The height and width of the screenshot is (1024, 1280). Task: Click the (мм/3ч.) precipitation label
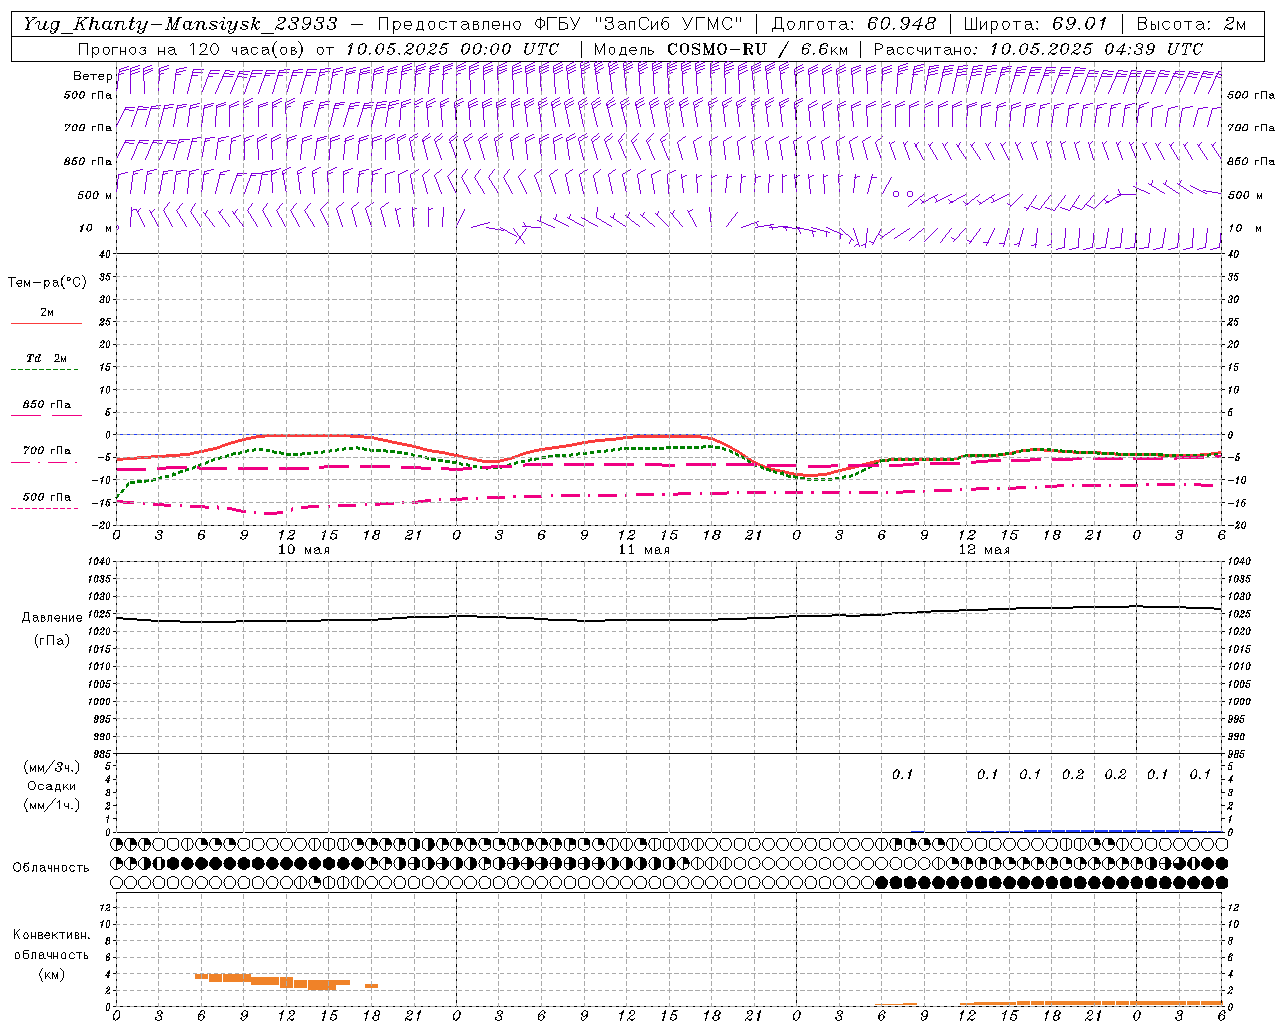point(52,767)
